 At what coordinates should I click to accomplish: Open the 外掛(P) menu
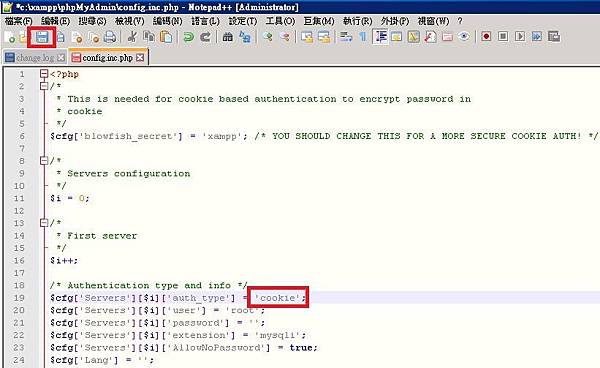(395, 21)
